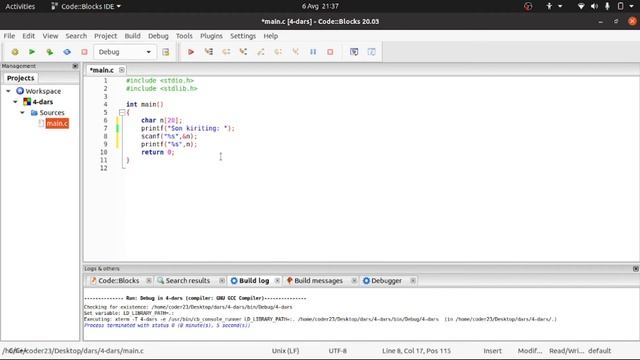Click the Break debugger pause icon
The height and width of the screenshot is (360, 640).
[313, 52]
